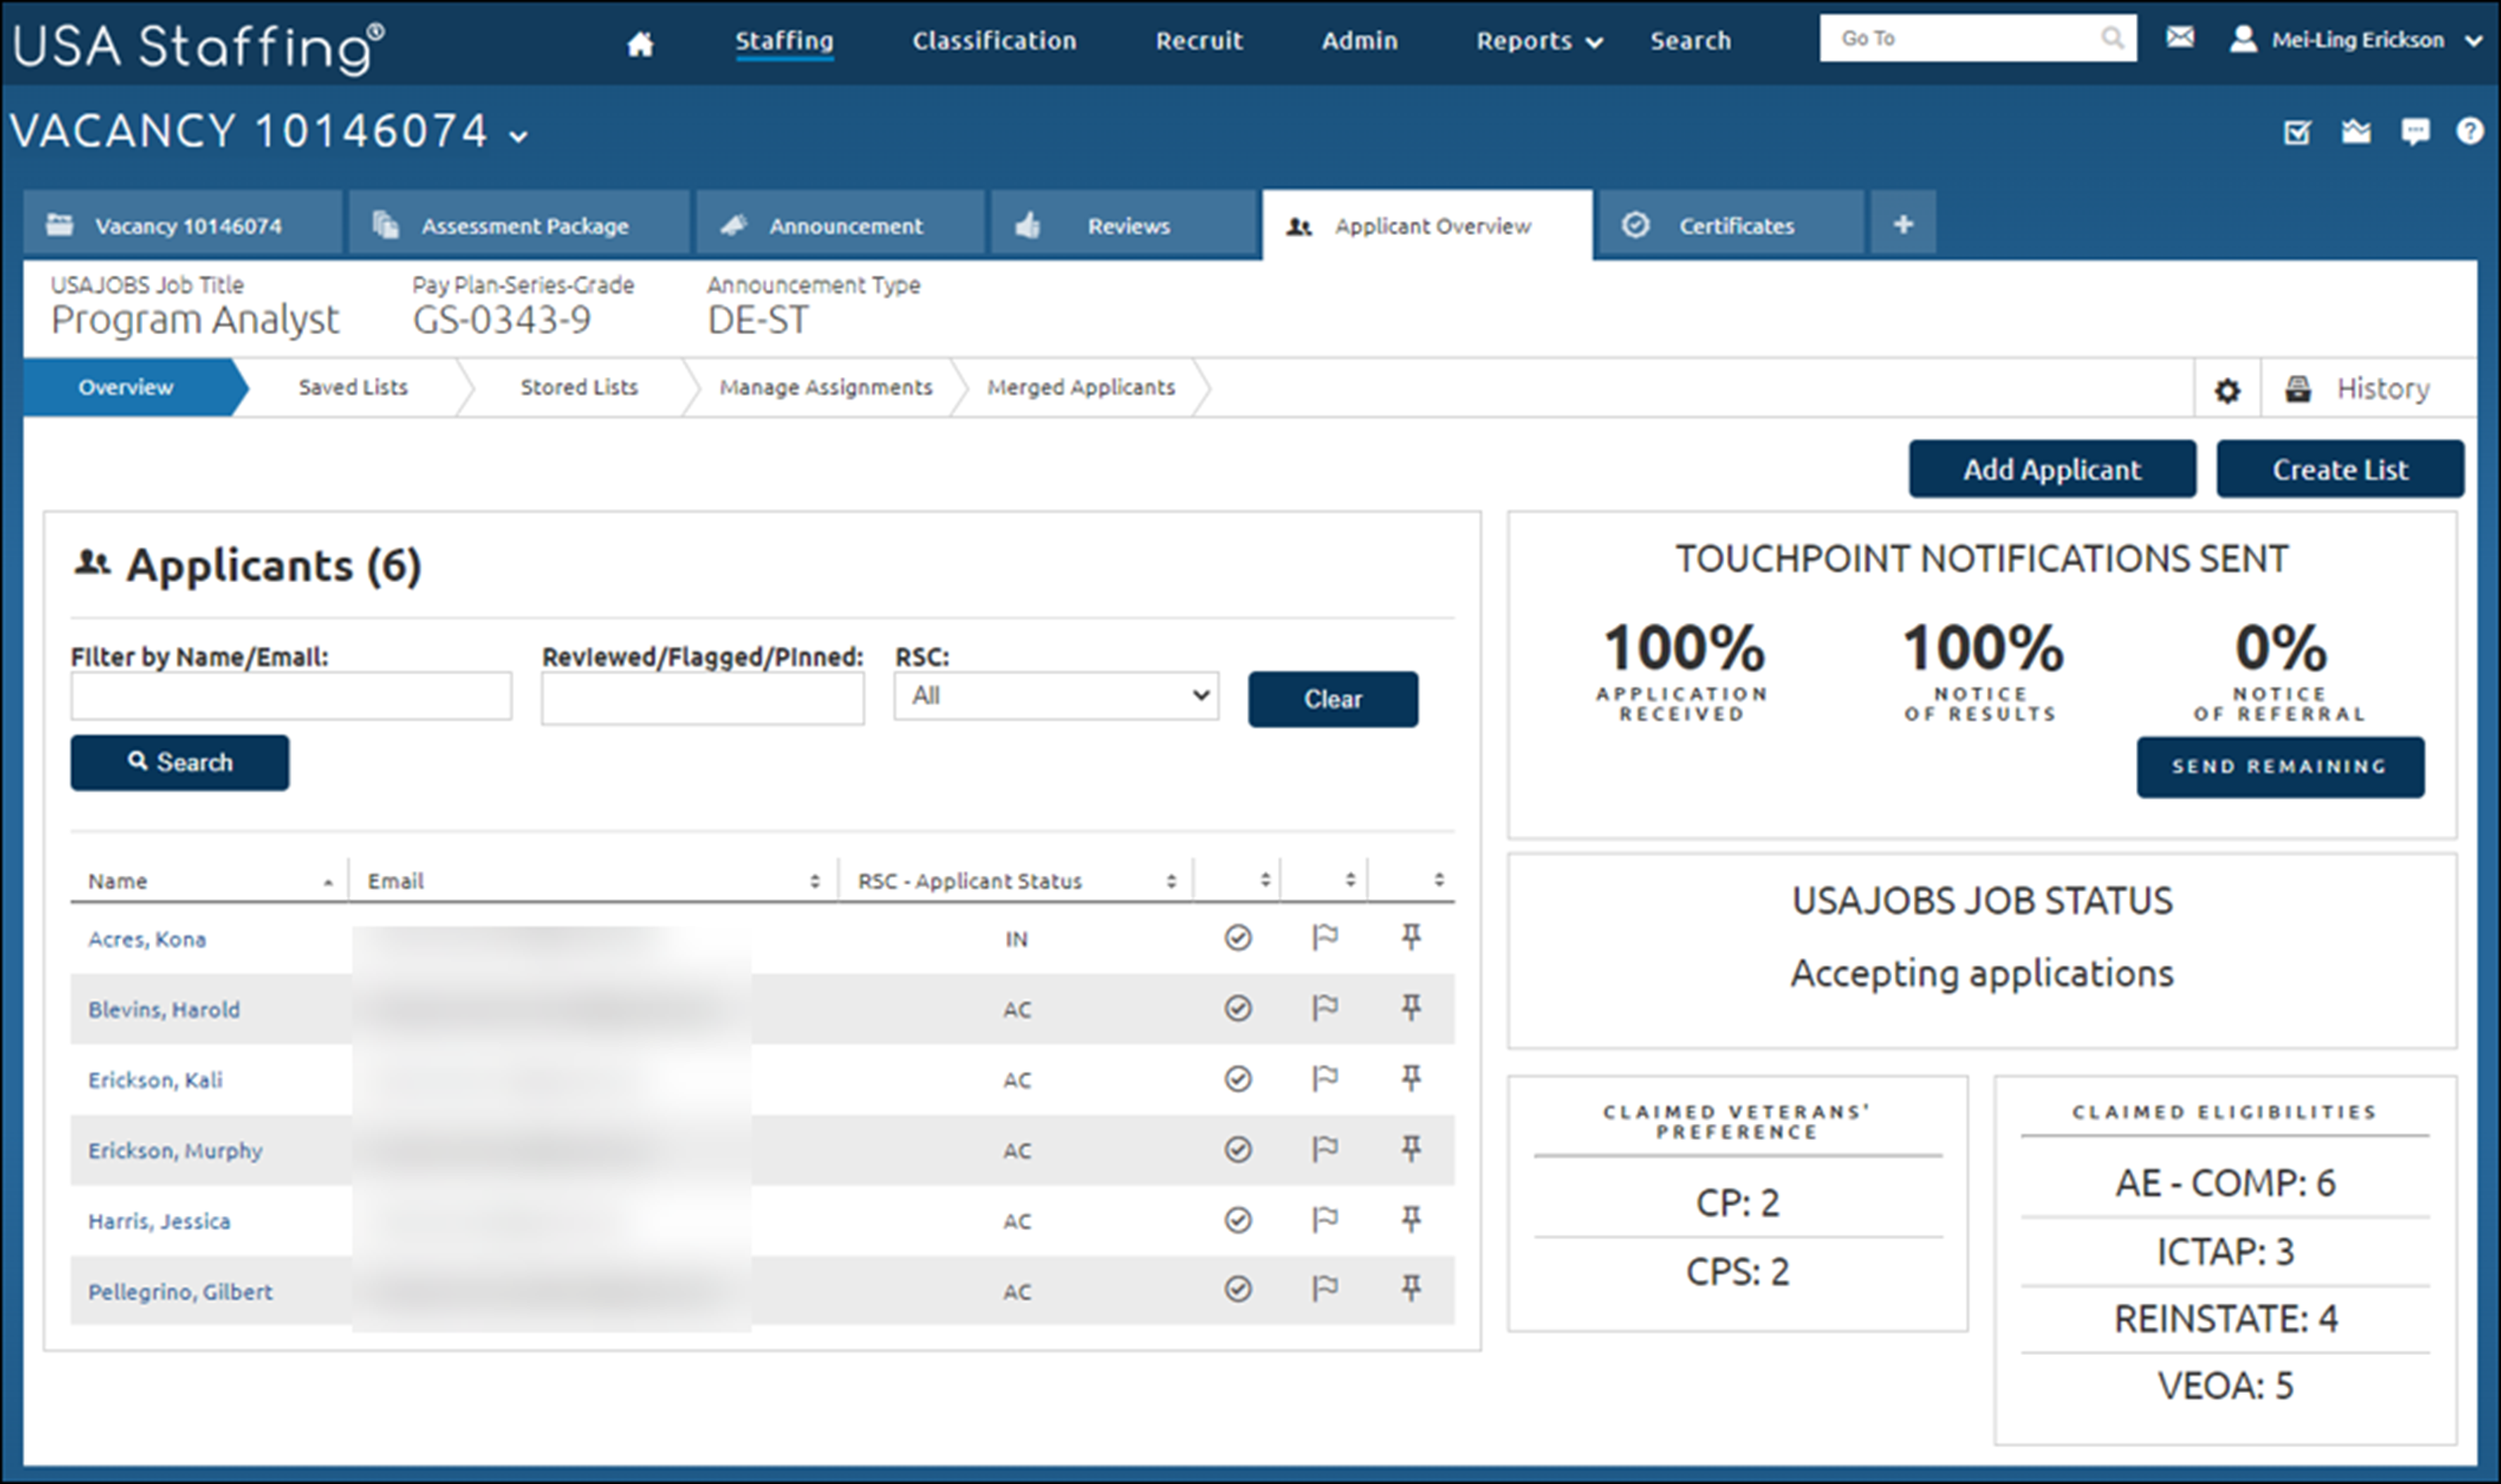Flag applicant Blevins, Harold
This screenshot has width=2501, height=1484.
coord(1325,1007)
